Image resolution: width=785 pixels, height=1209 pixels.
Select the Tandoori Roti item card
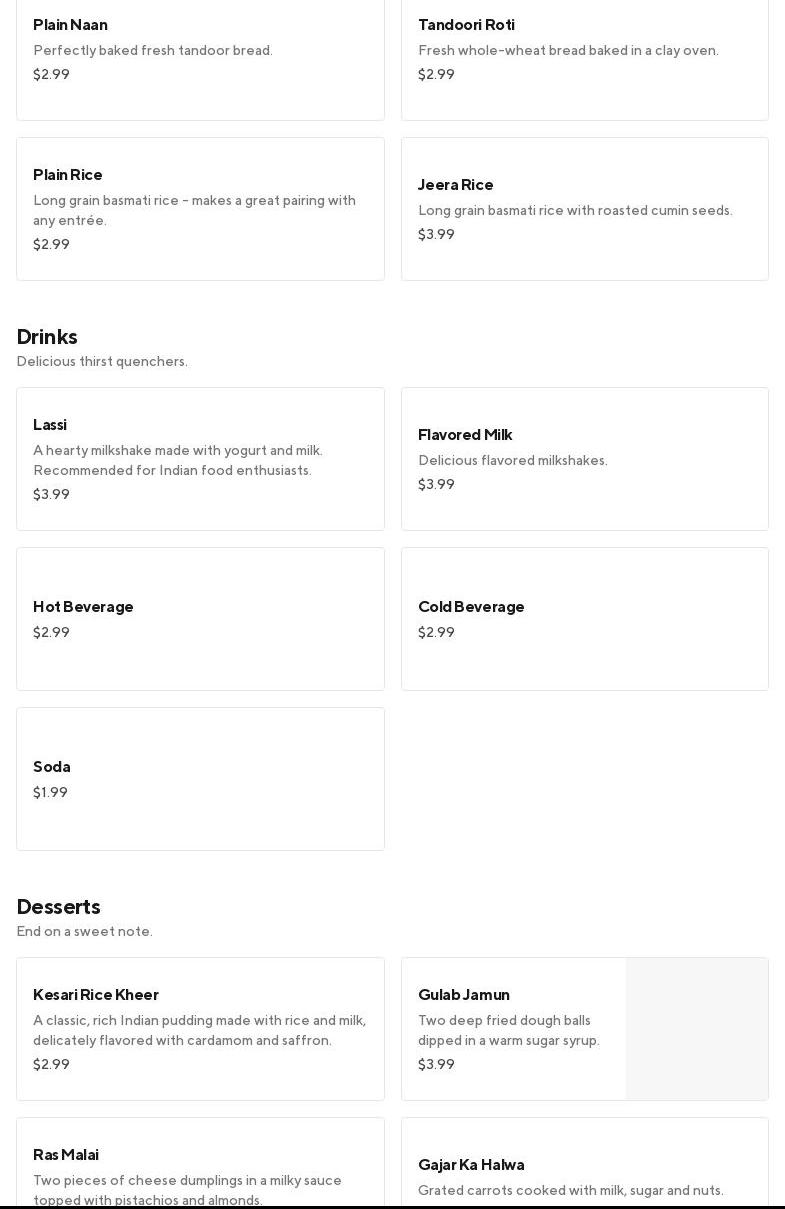click(x=584, y=50)
